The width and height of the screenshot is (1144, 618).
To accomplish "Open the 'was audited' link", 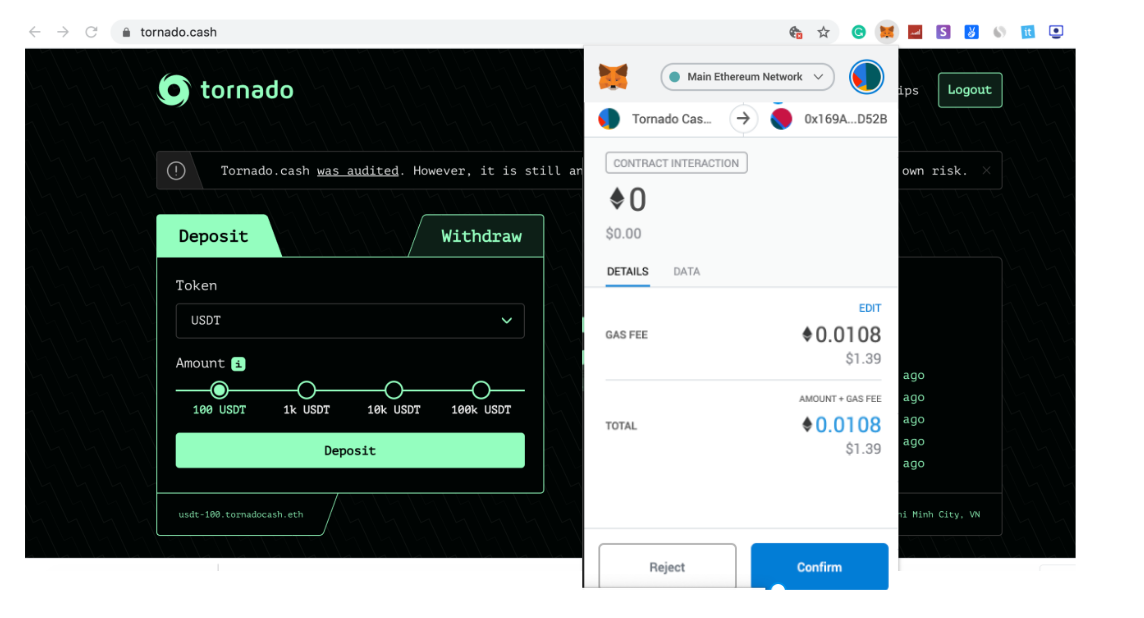I will (358, 171).
